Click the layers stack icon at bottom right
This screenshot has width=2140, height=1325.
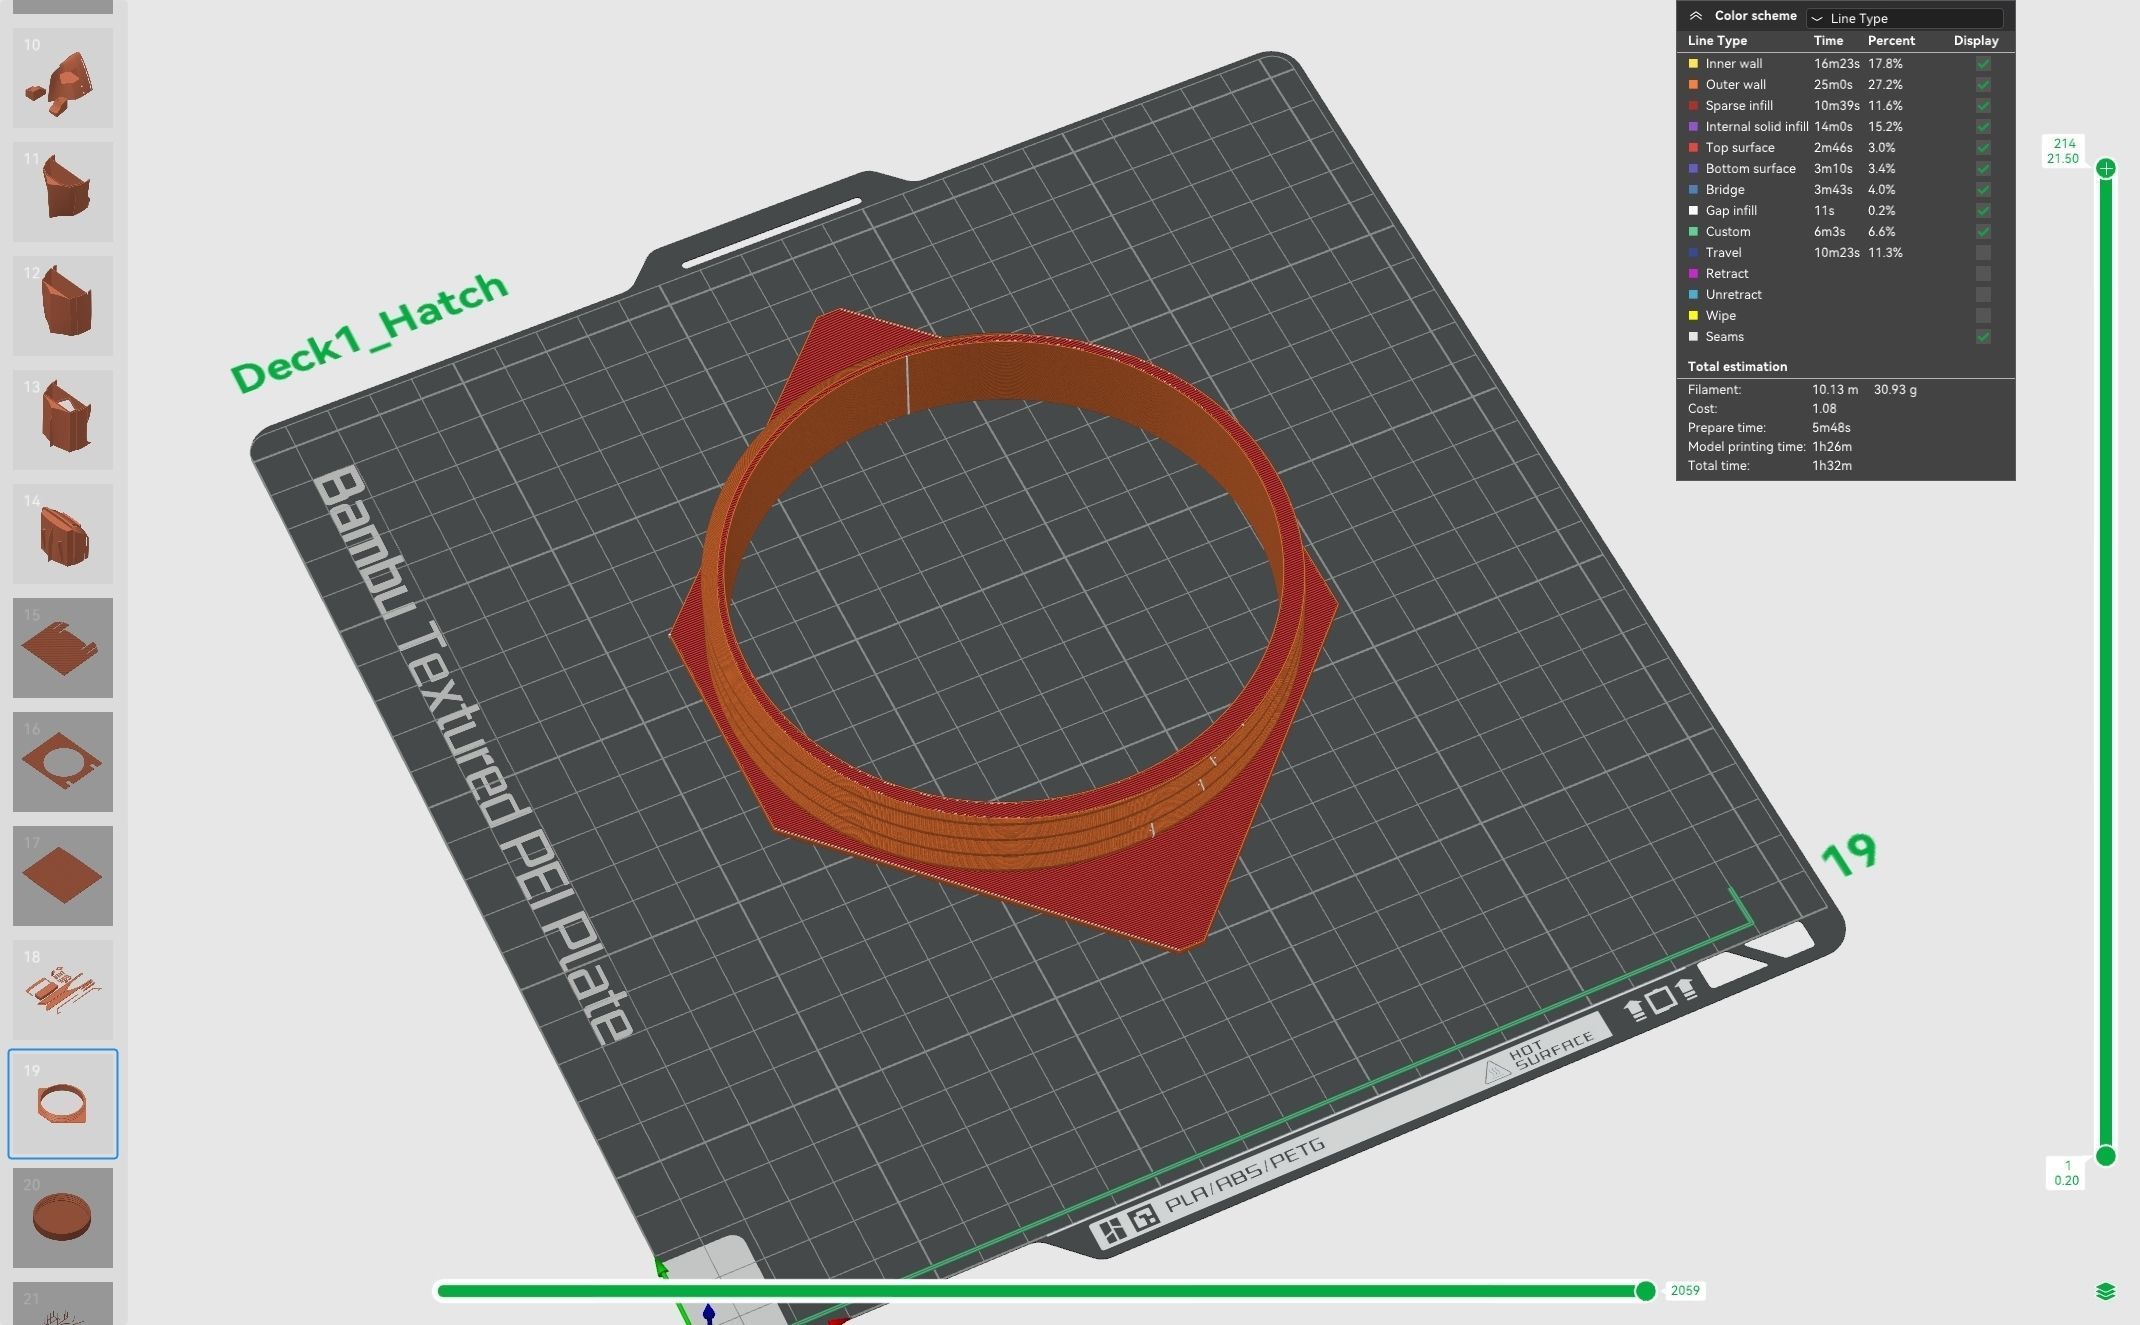pyautogui.click(x=2105, y=1291)
